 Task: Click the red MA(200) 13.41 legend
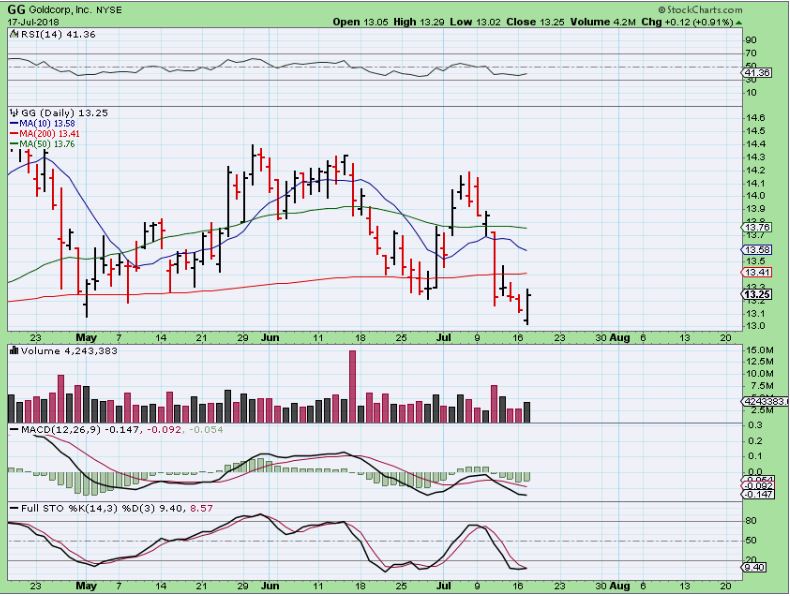(45, 134)
